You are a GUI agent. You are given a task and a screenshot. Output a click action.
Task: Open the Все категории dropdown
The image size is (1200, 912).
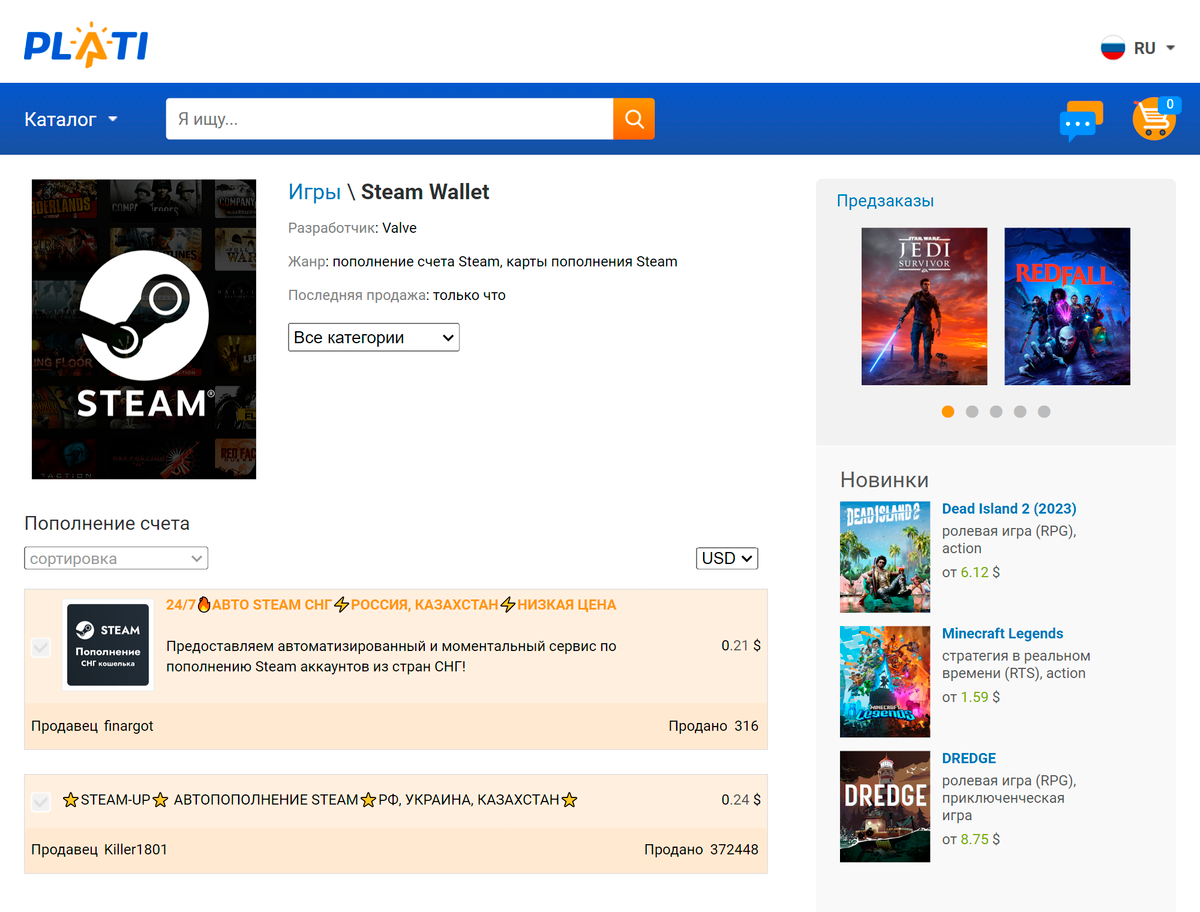click(373, 337)
